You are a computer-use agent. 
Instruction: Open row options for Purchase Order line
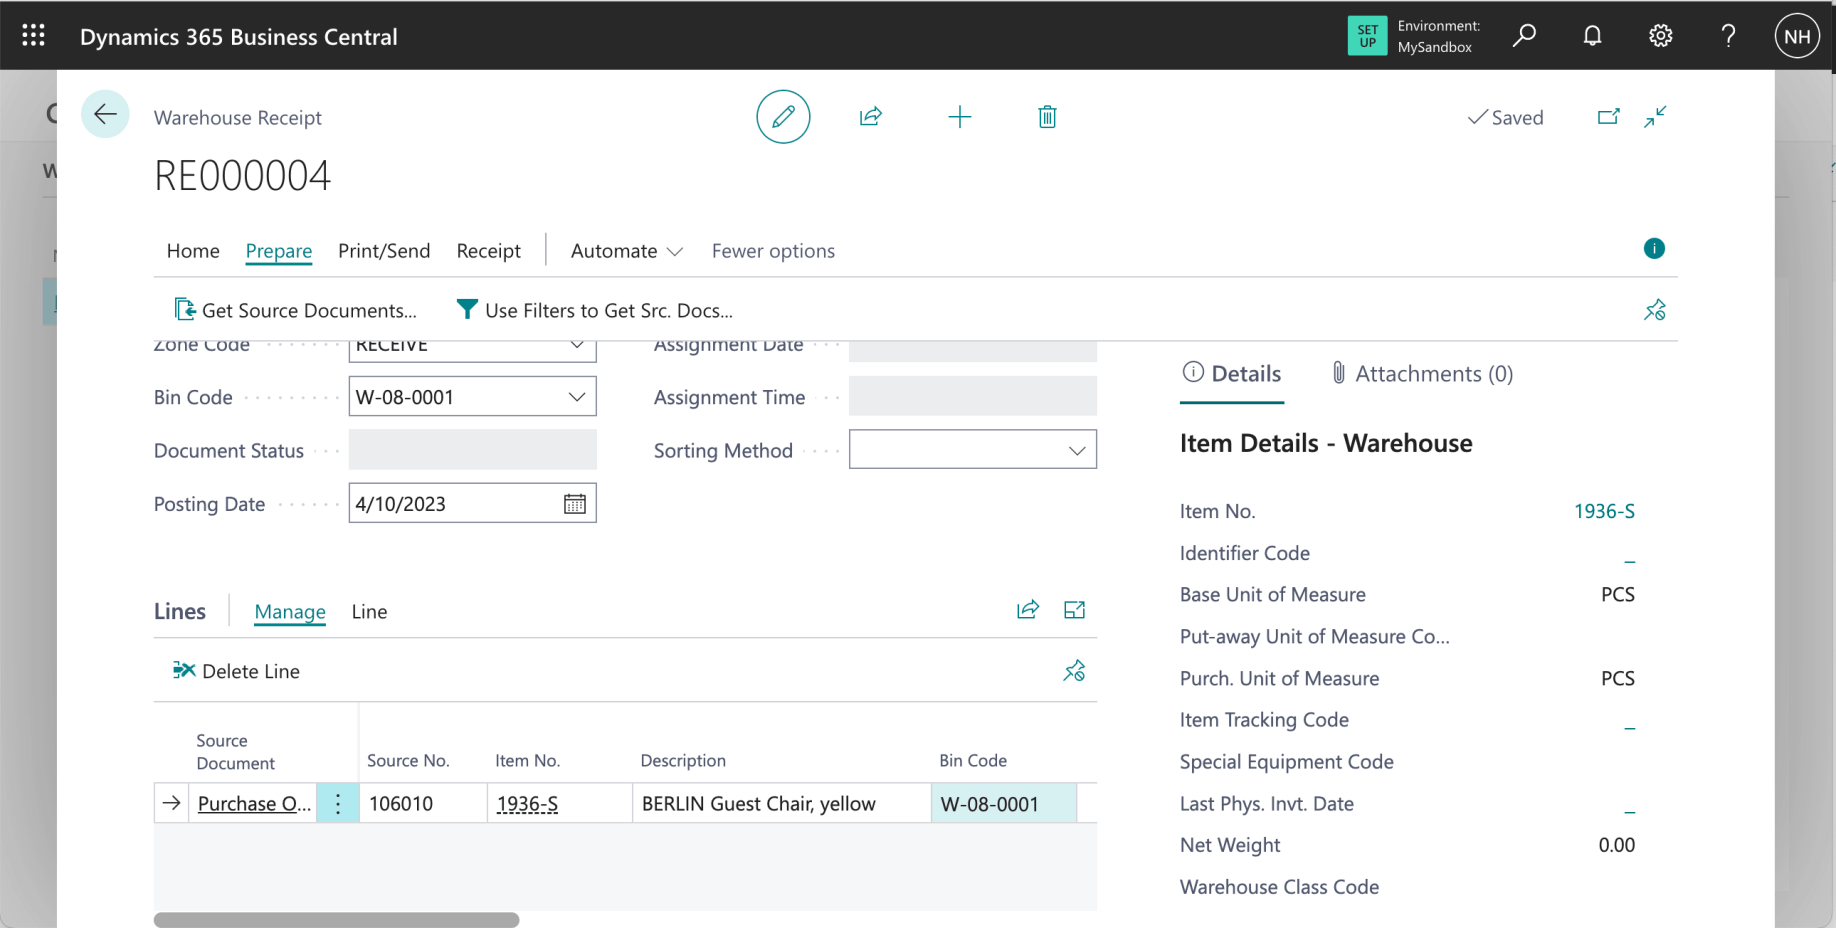338,803
